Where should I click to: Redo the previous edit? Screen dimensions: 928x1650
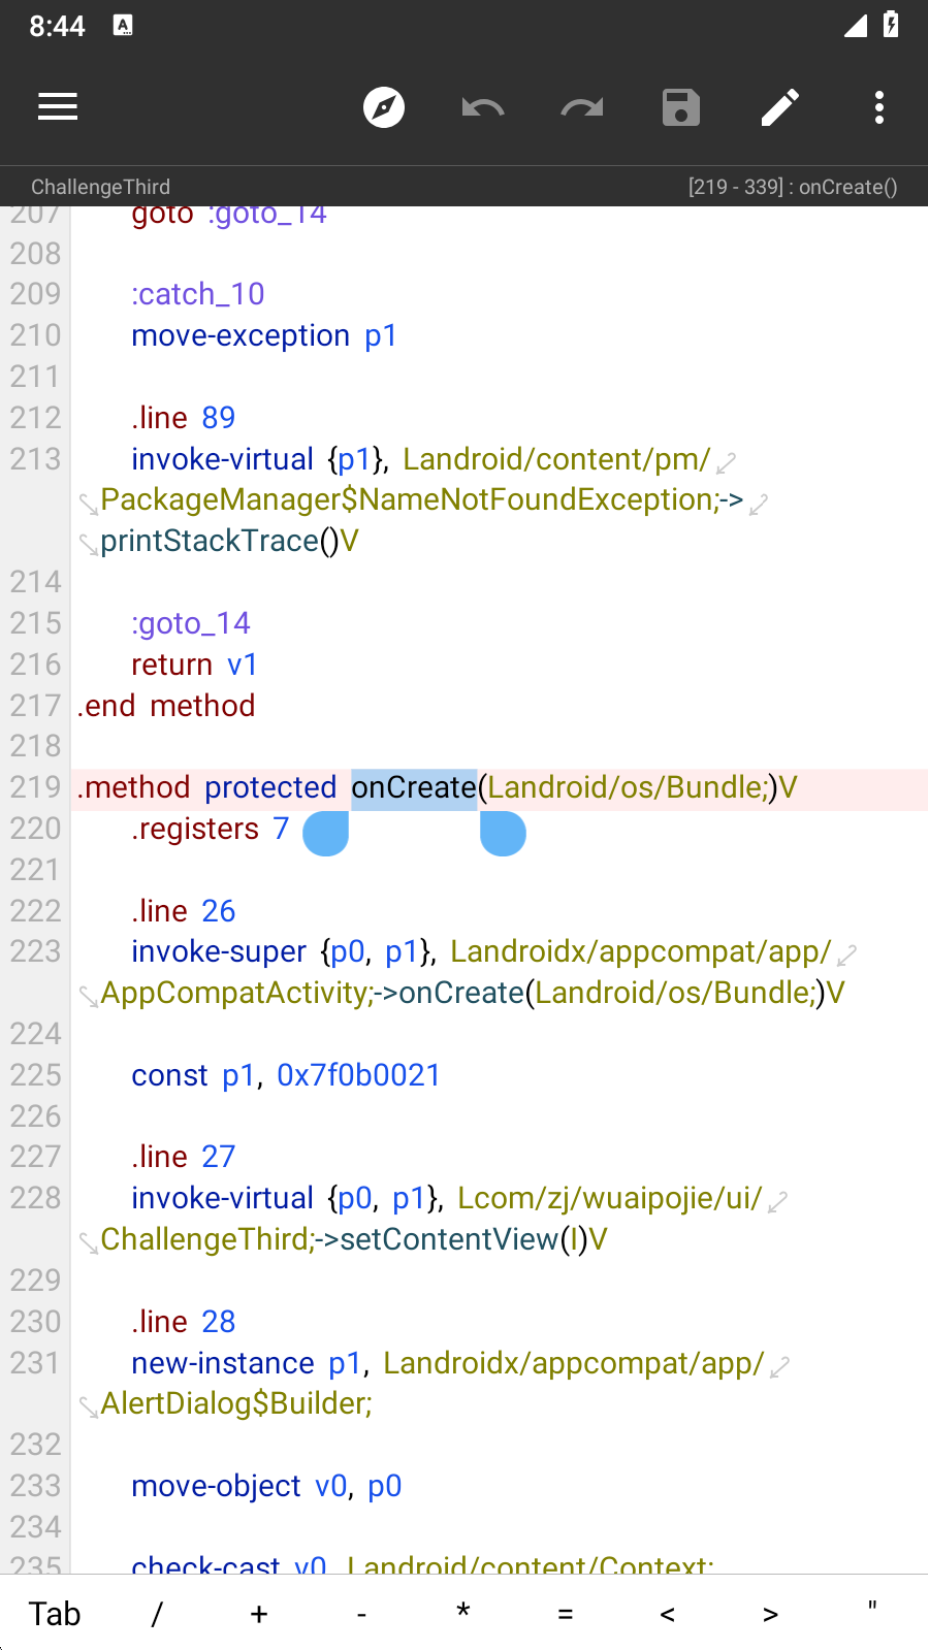(581, 107)
